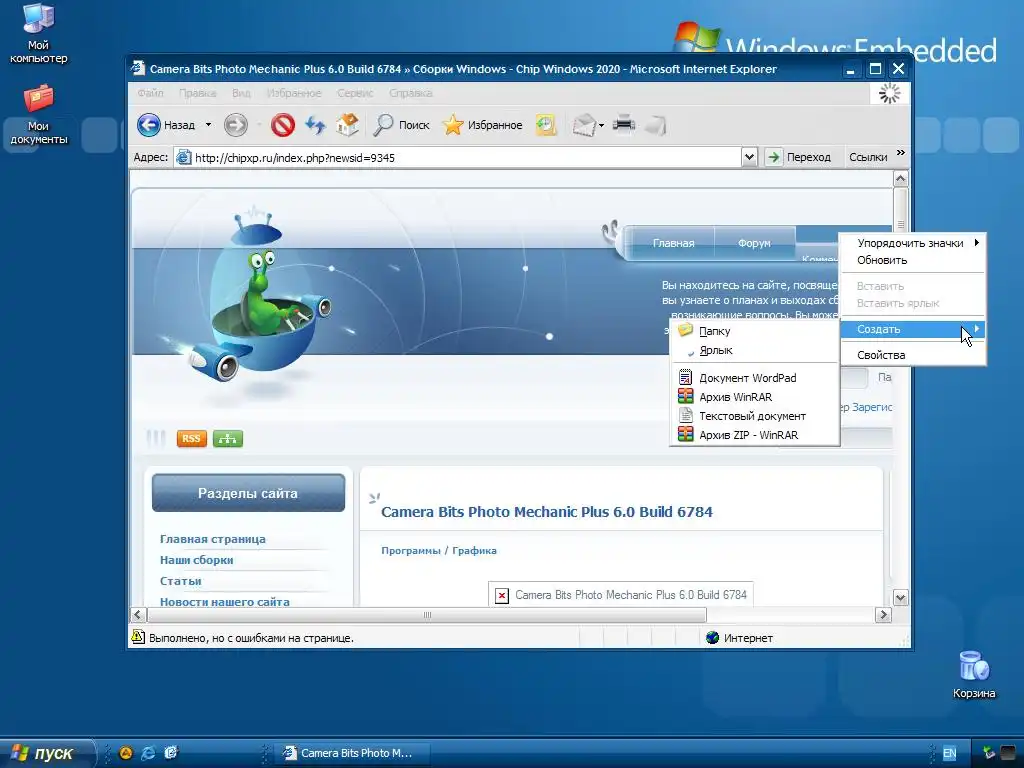Open the Главная site tab
The width and height of the screenshot is (1024, 768).
[673, 243]
